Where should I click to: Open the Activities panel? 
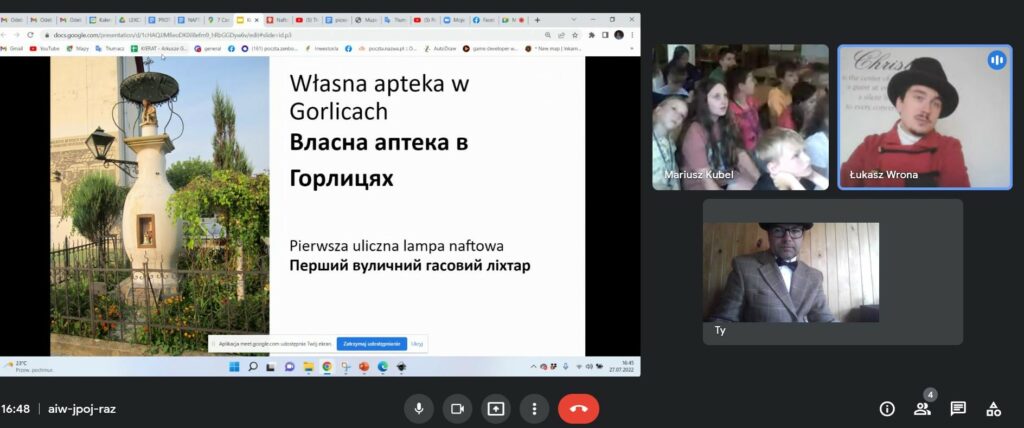click(993, 408)
